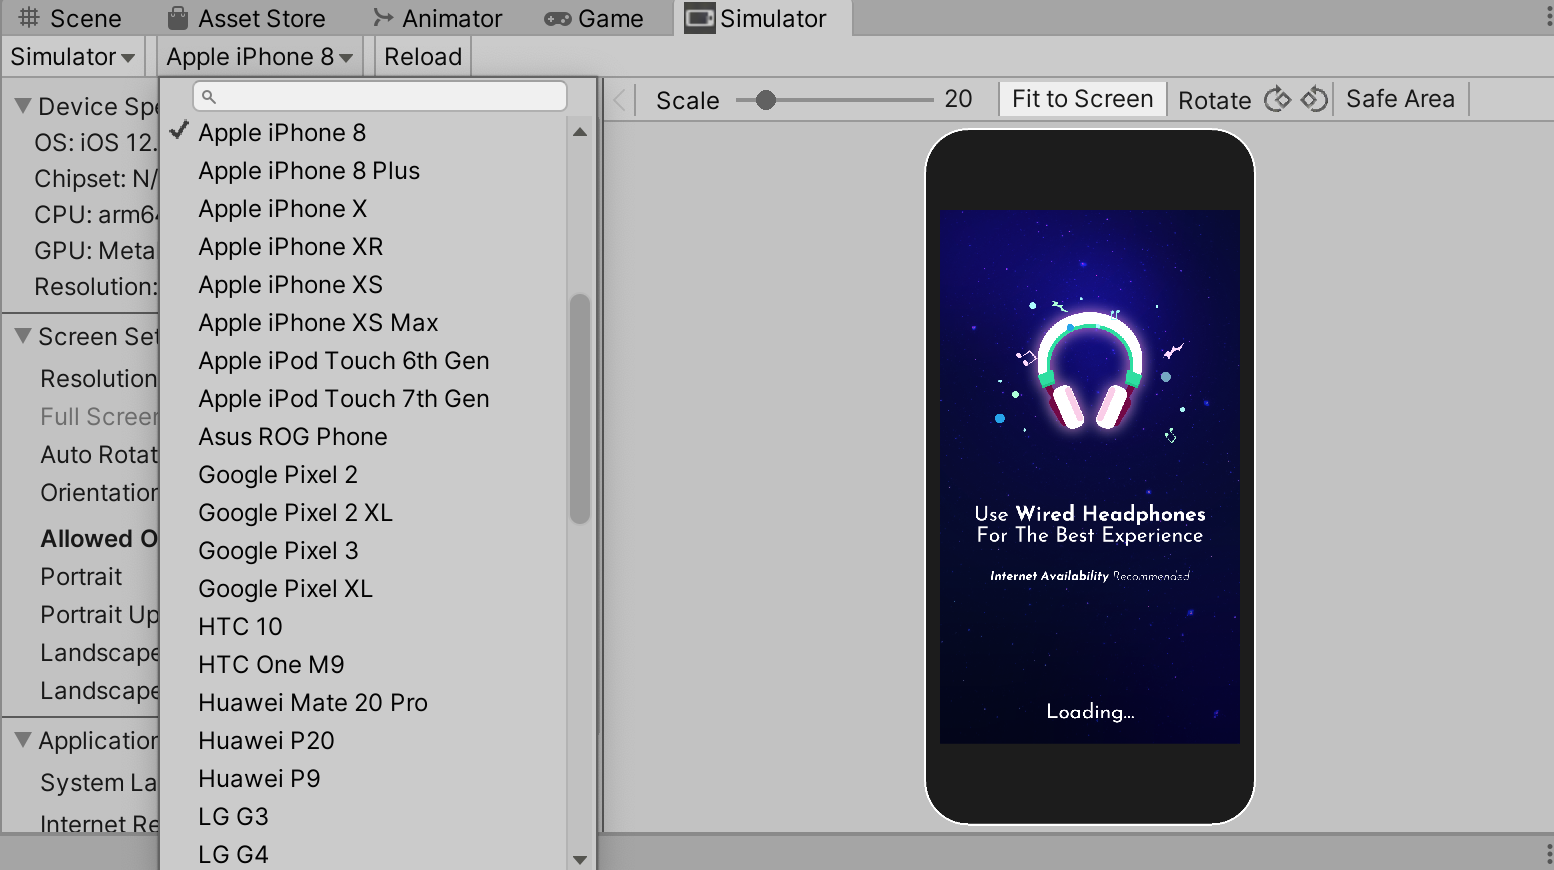
Task: Click the Reload button
Action: pos(423,57)
